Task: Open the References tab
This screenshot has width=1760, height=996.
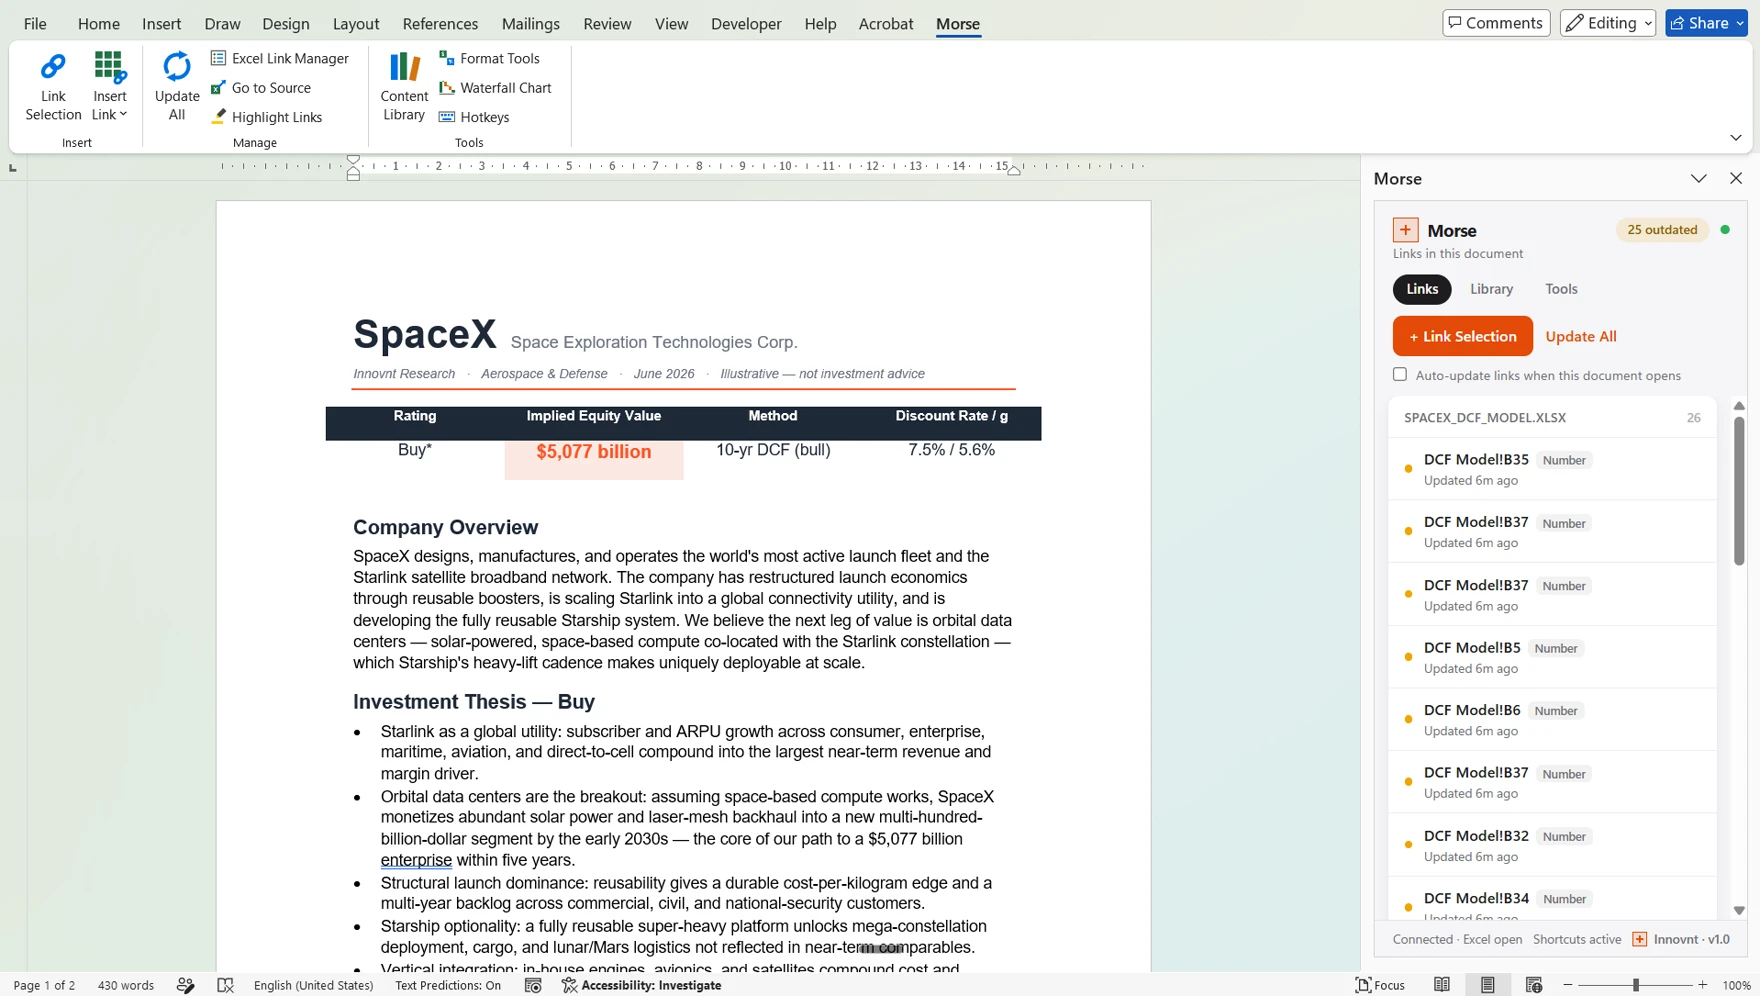Action: point(440,23)
